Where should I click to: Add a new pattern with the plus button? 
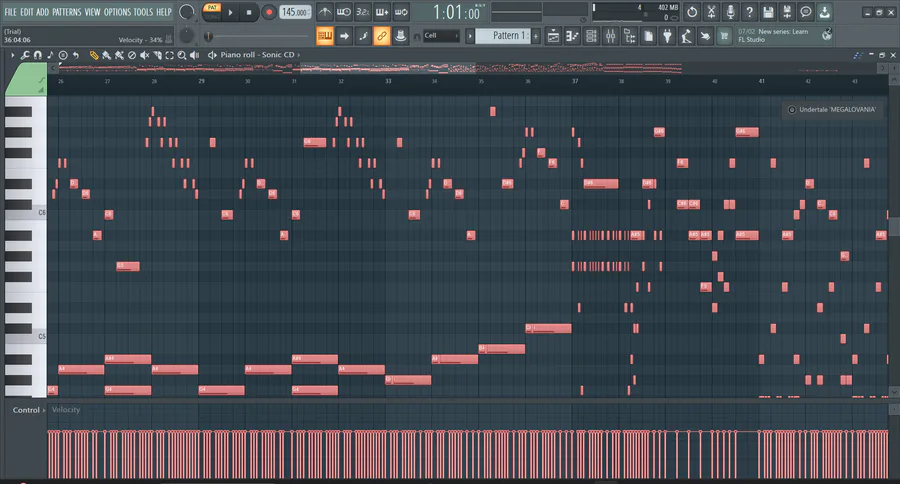click(536, 36)
